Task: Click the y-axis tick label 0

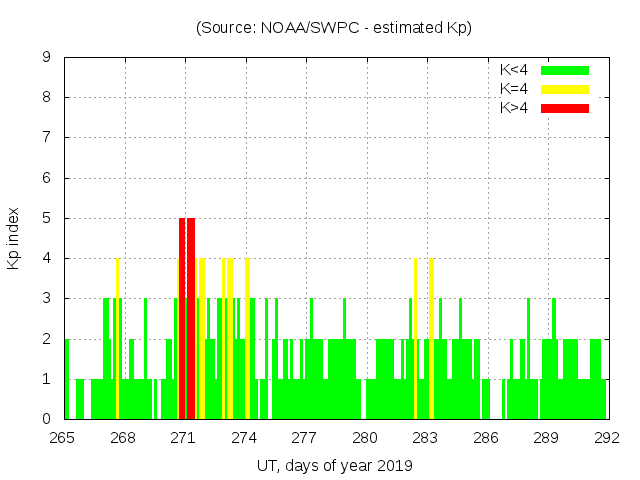Action: 47,419
